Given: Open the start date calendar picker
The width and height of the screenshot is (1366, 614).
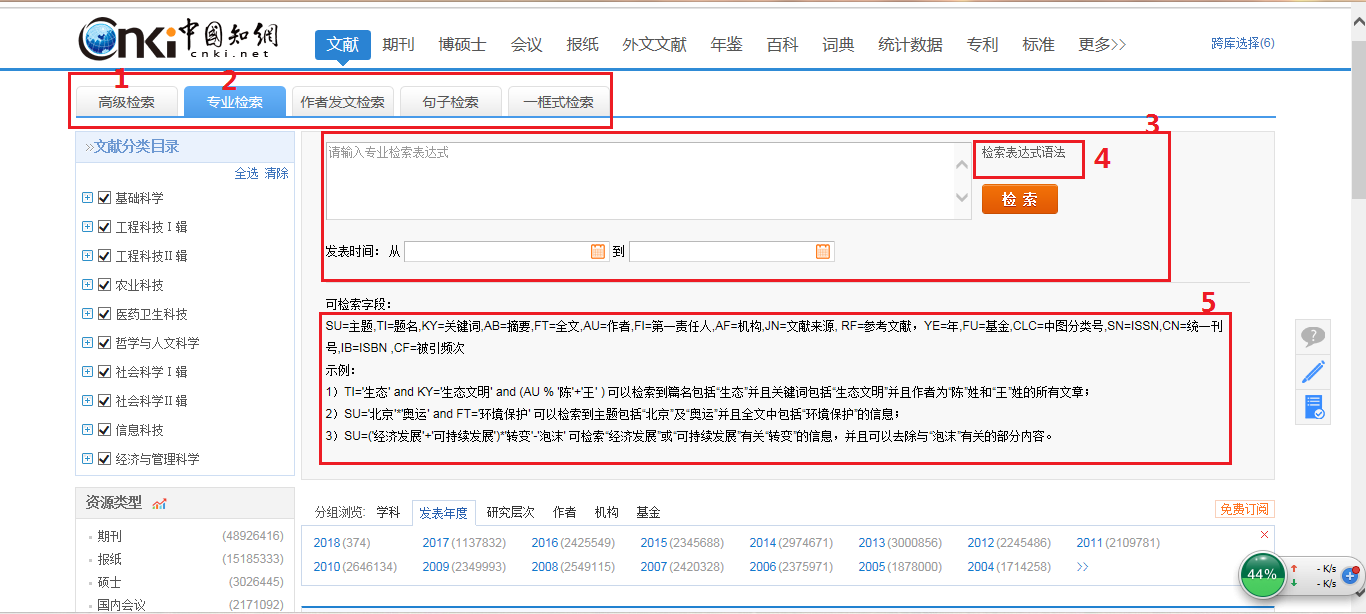Looking at the screenshot, I should (598, 252).
